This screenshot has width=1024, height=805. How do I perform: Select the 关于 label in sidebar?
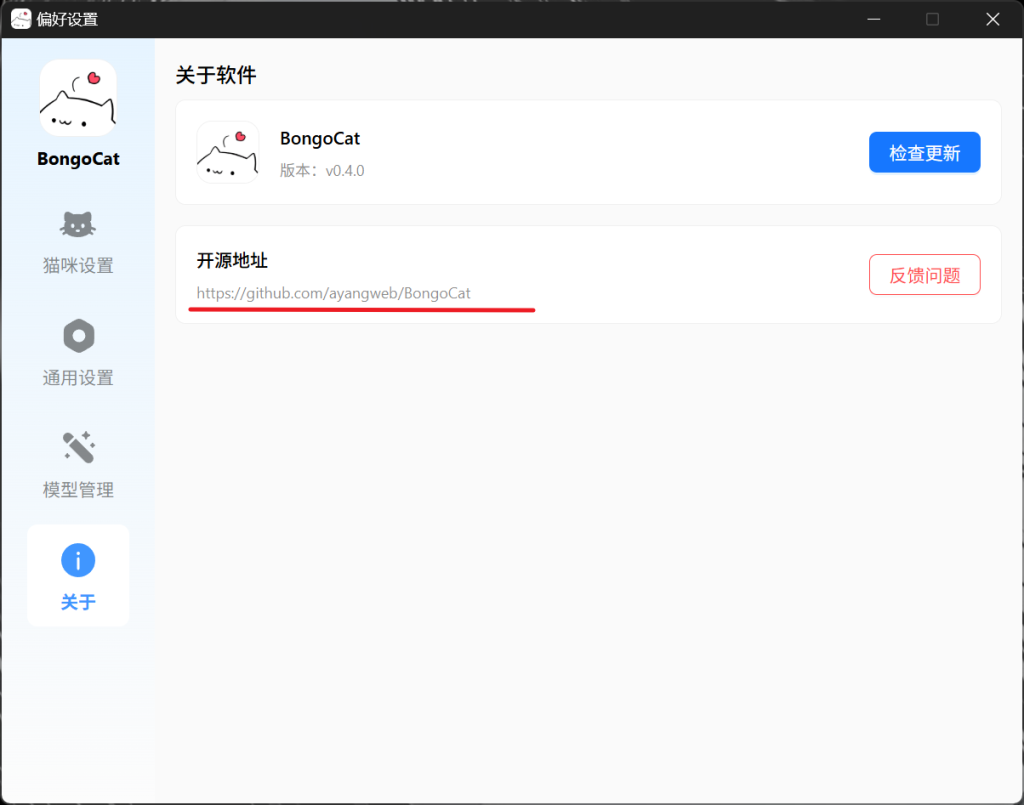tap(78, 602)
